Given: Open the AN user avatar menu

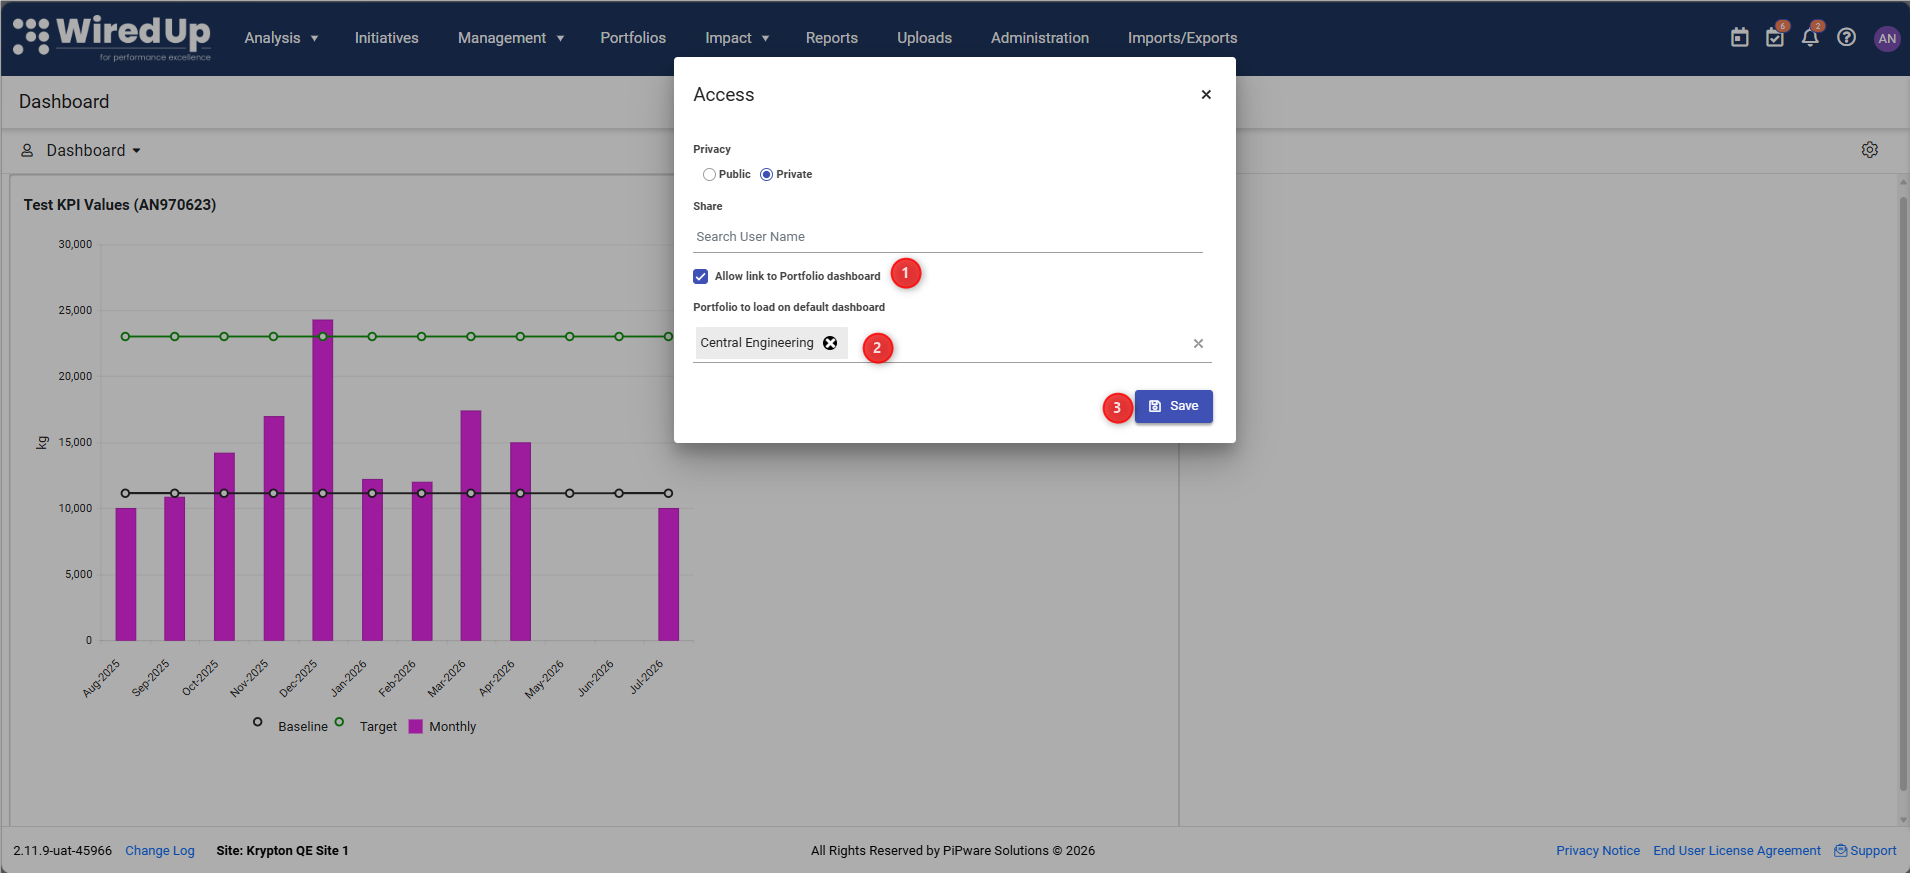Looking at the screenshot, I should (1887, 38).
